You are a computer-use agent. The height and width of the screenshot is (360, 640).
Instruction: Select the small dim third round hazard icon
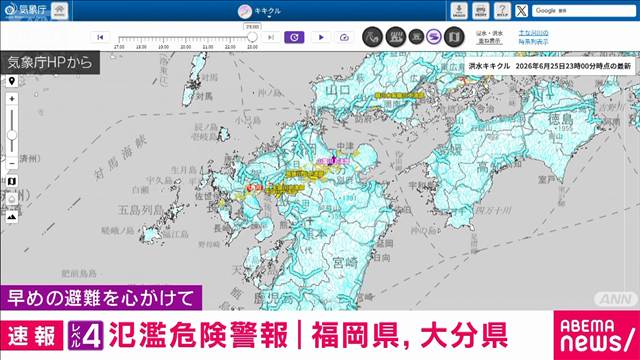[x=416, y=37]
